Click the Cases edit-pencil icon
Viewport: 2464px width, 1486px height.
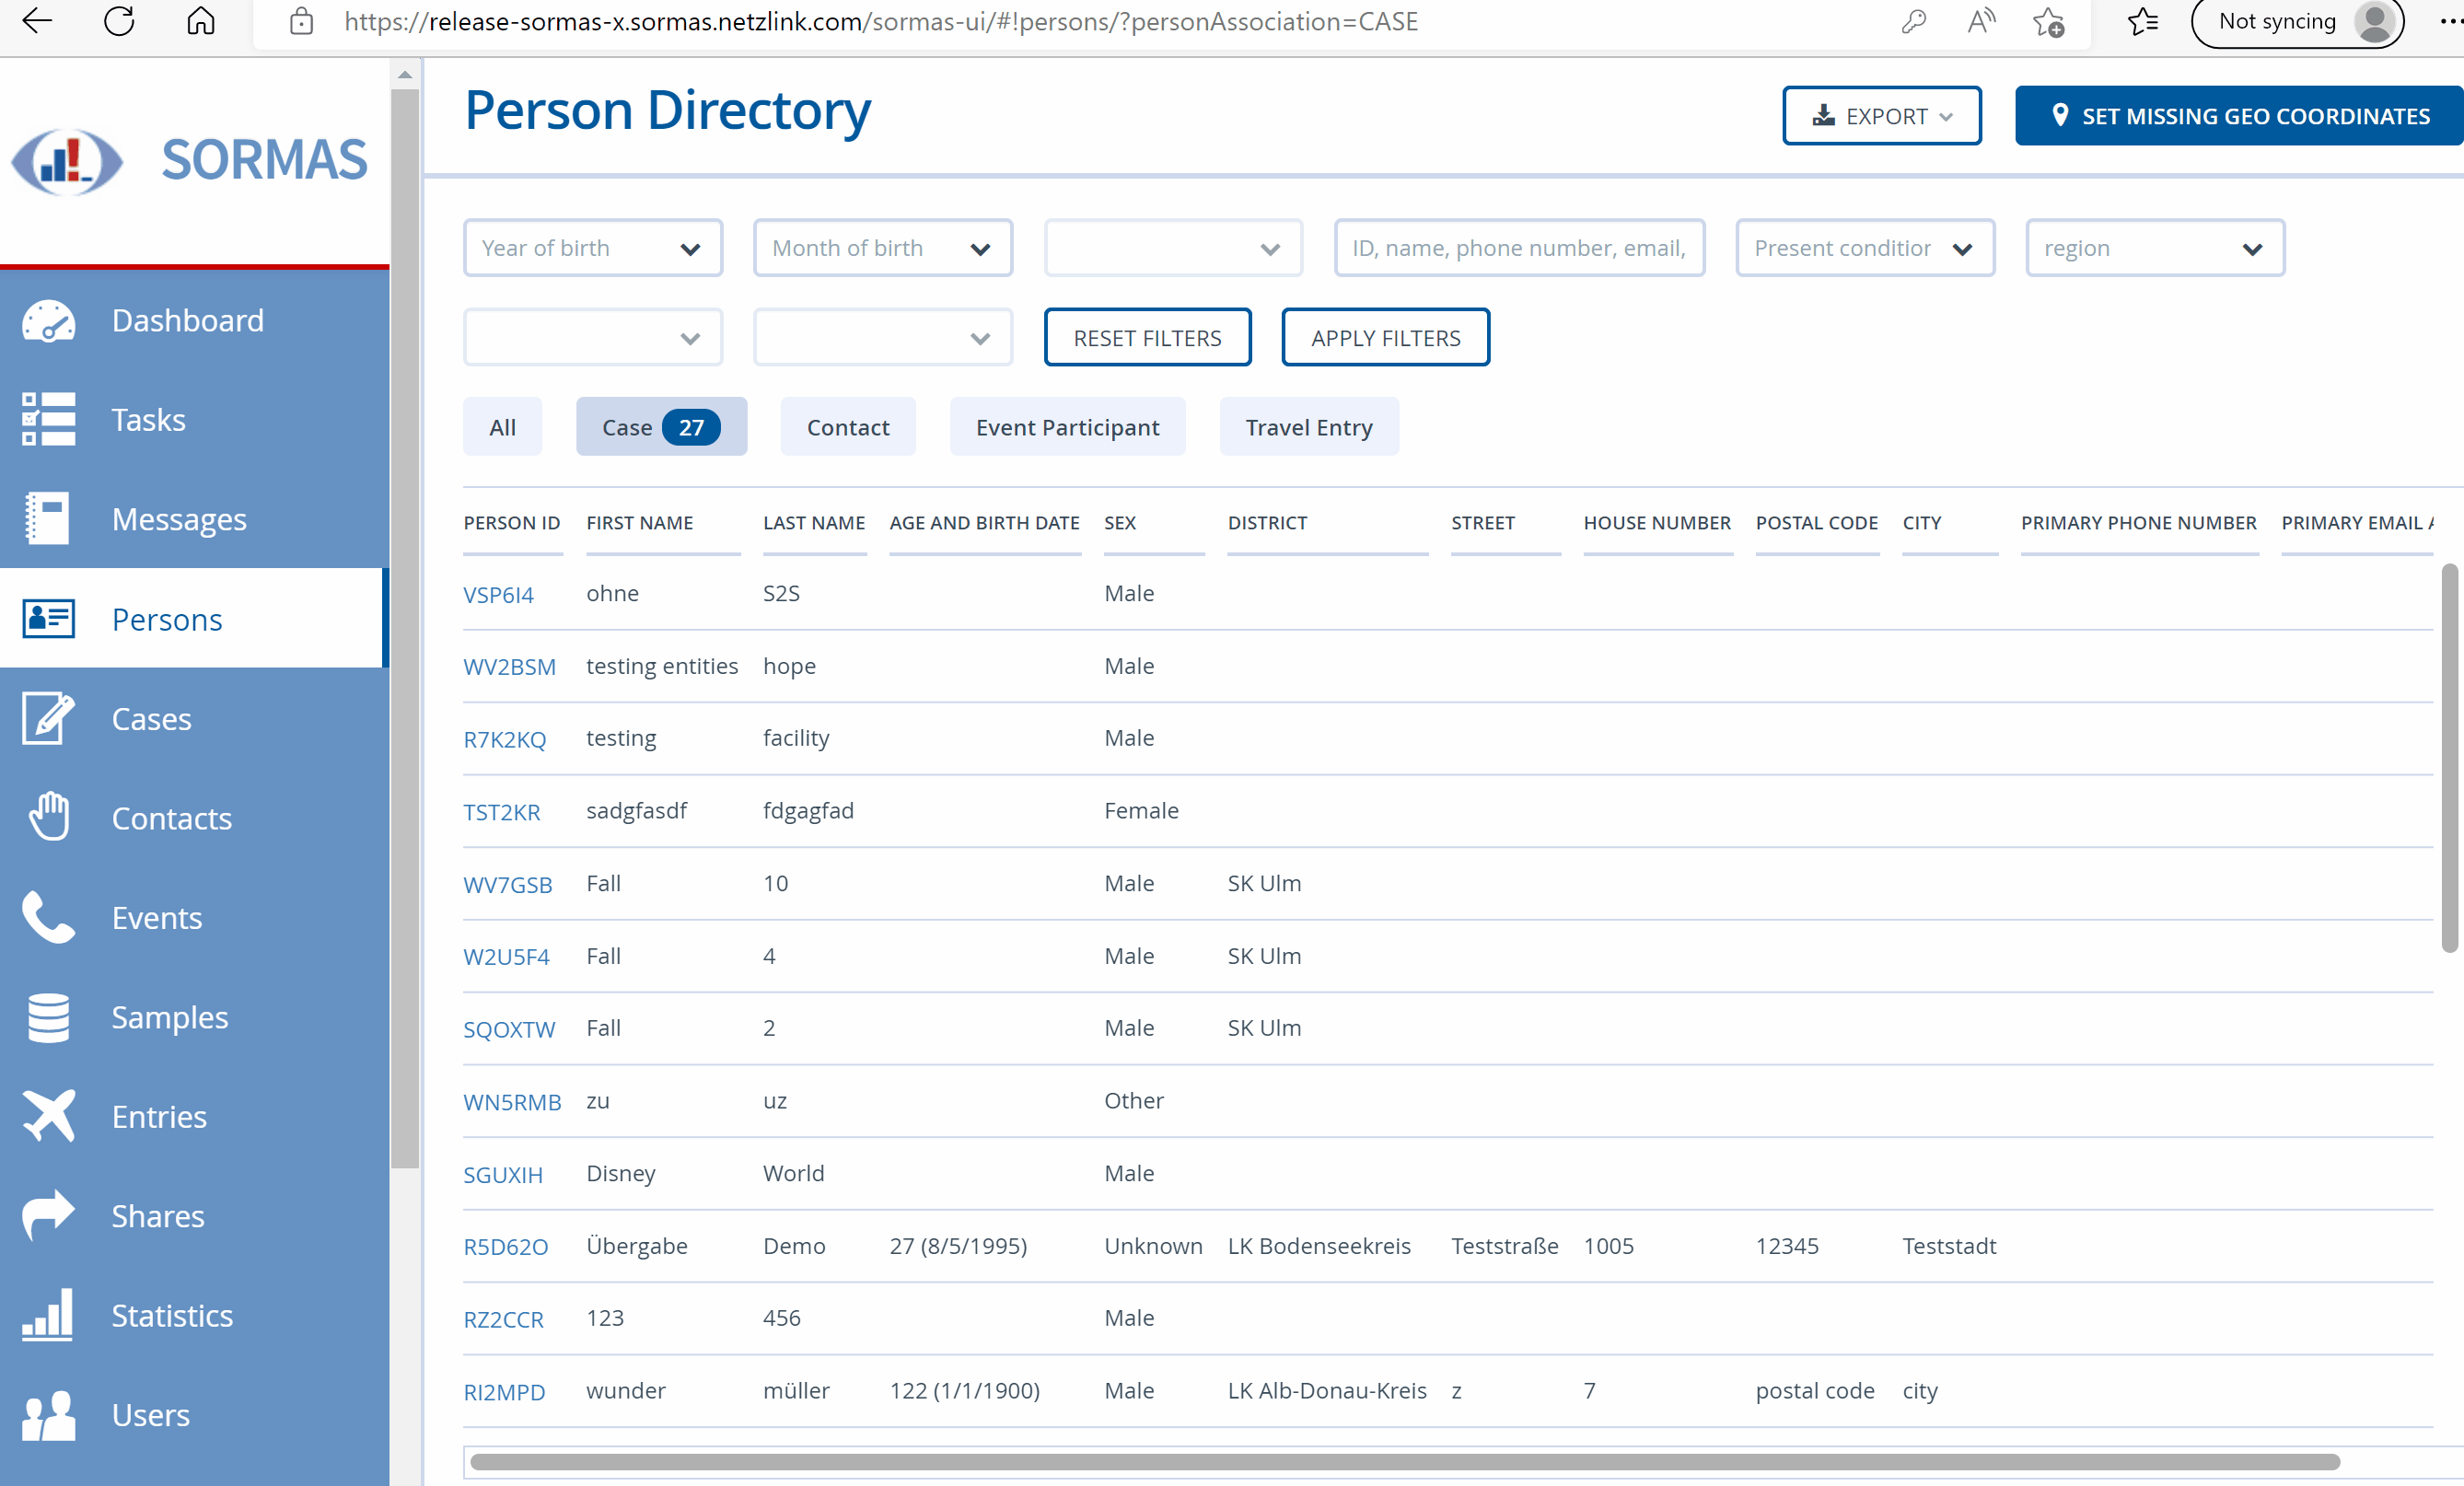point(48,718)
